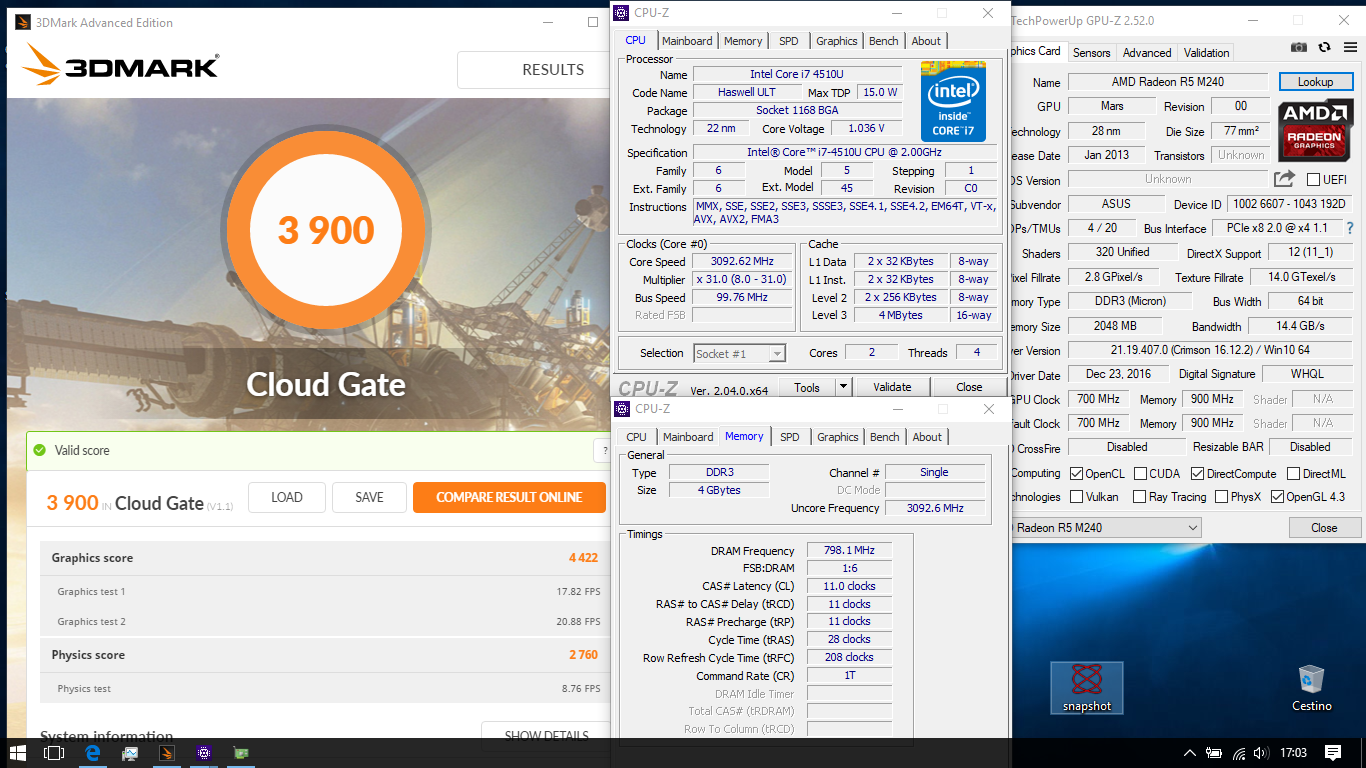
Task: Open the Wi-Fi network tray icon
Action: coord(1240,753)
